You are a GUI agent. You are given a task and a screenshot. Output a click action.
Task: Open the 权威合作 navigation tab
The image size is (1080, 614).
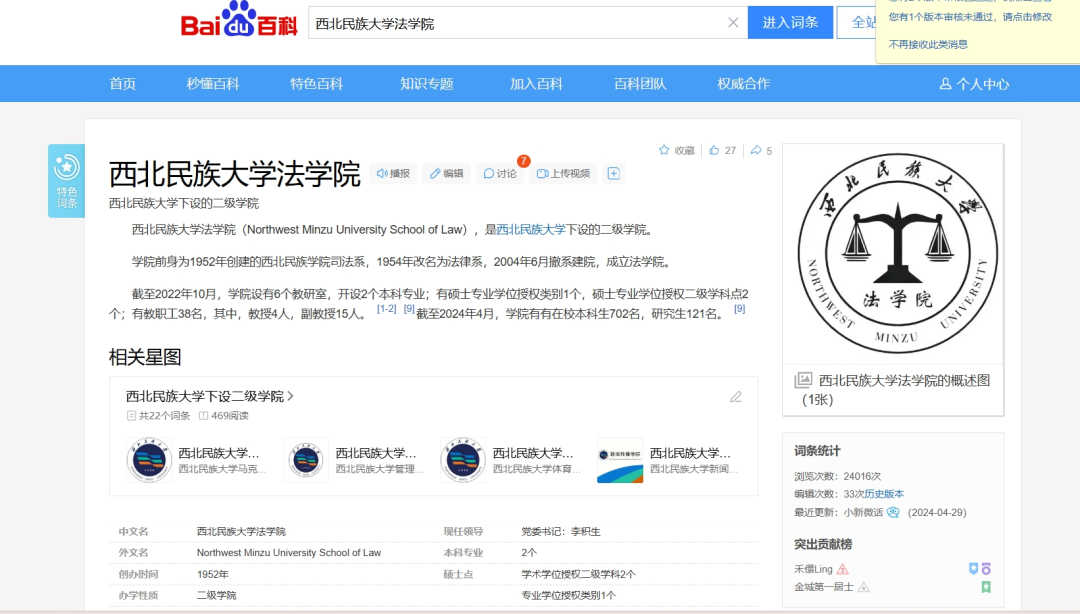click(x=743, y=84)
